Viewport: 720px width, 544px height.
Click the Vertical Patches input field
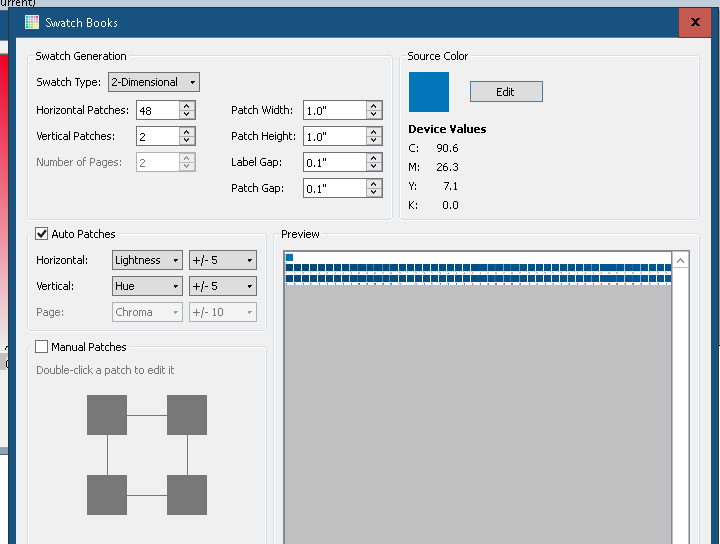pyautogui.click(x=158, y=136)
